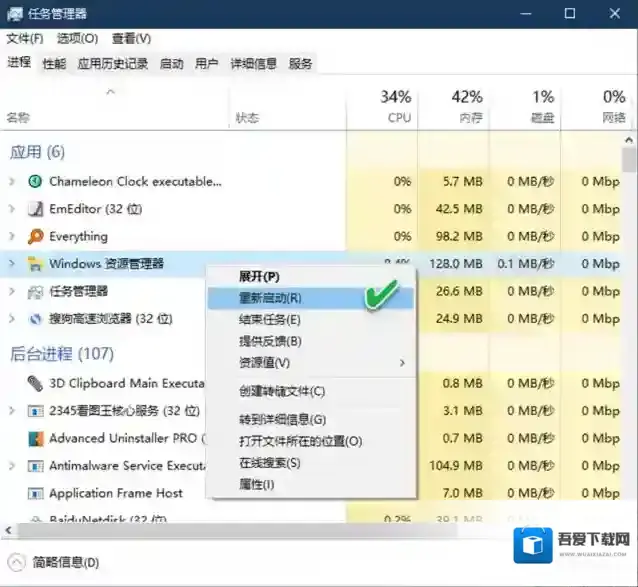Click the 2345看图王核心服务 icon

click(35, 411)
